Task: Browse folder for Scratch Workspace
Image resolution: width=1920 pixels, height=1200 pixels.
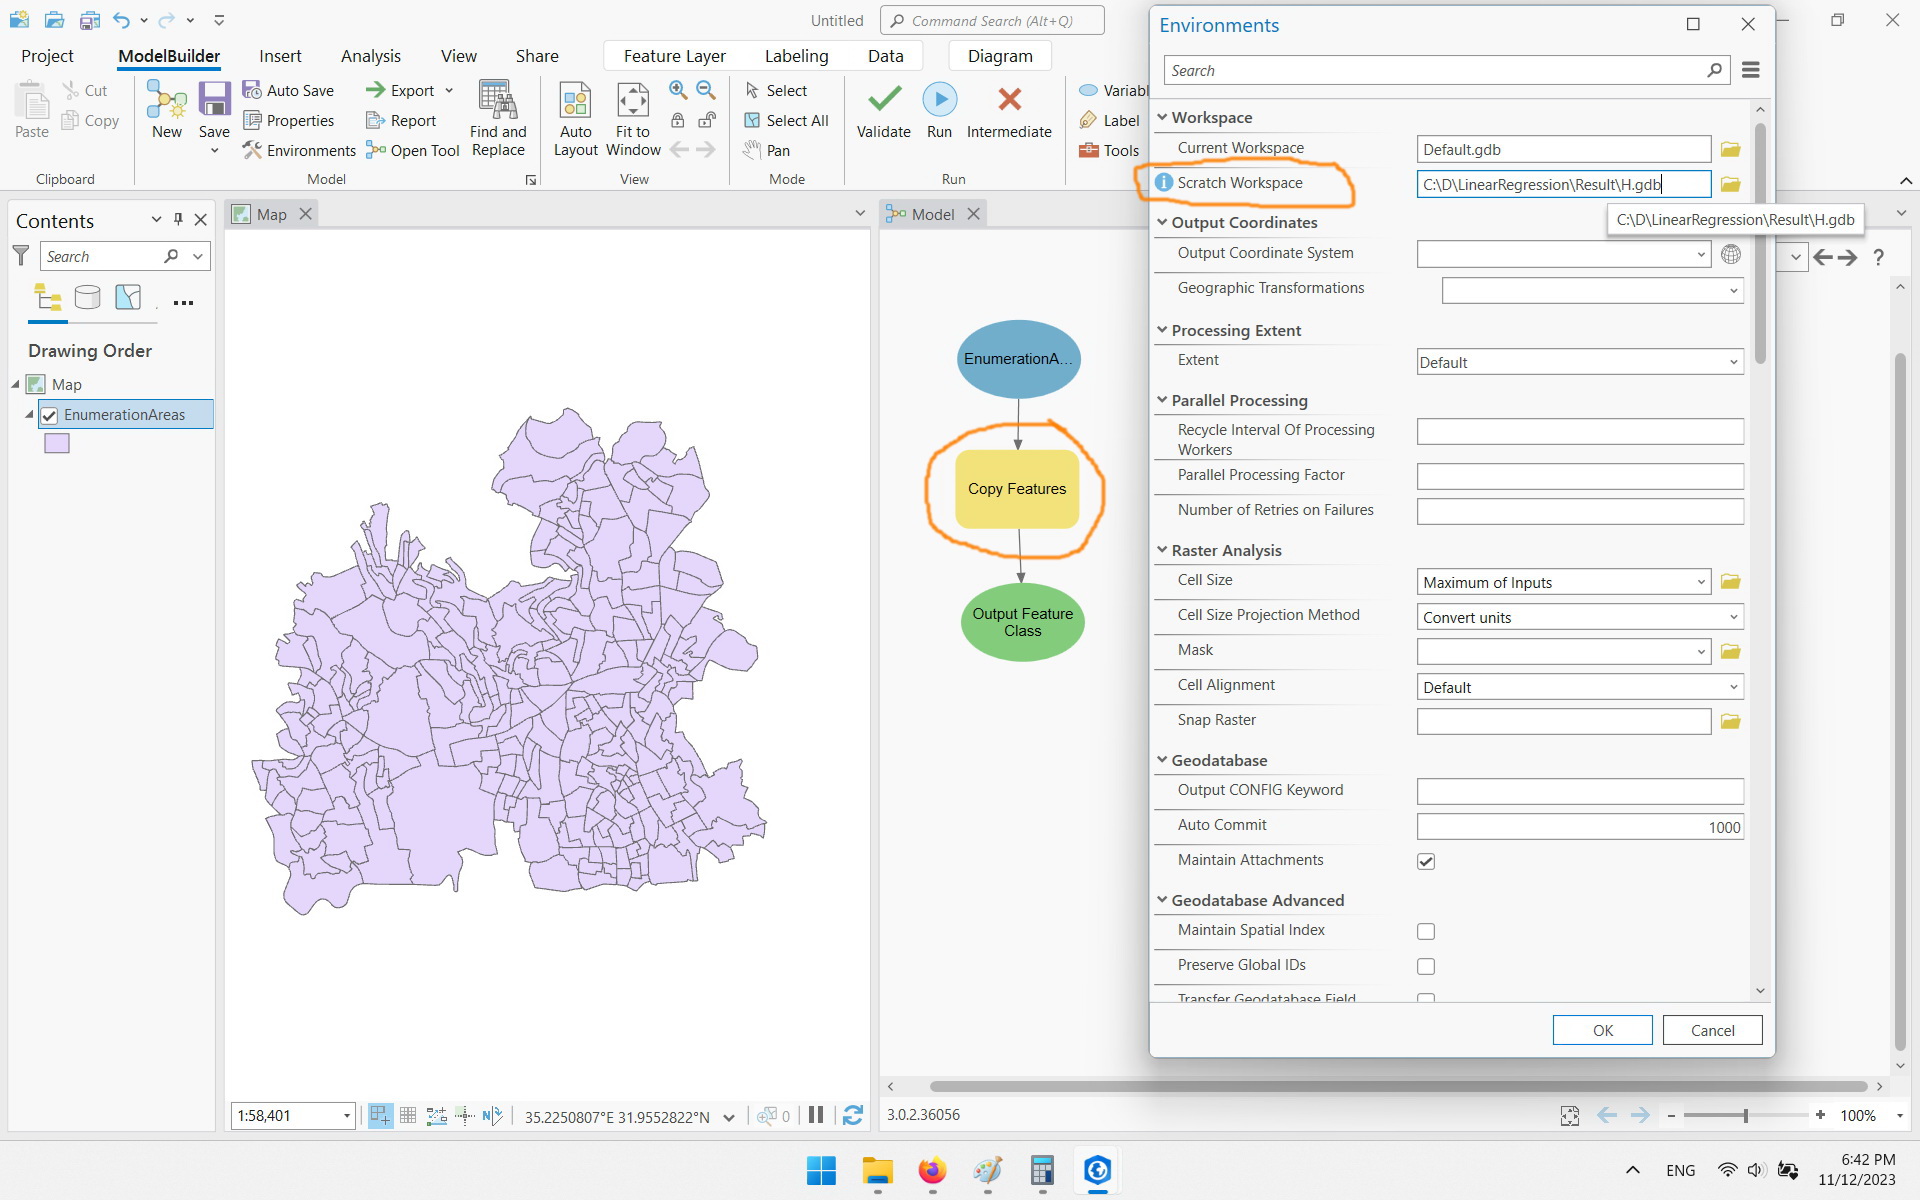Action: point(1730,185)
